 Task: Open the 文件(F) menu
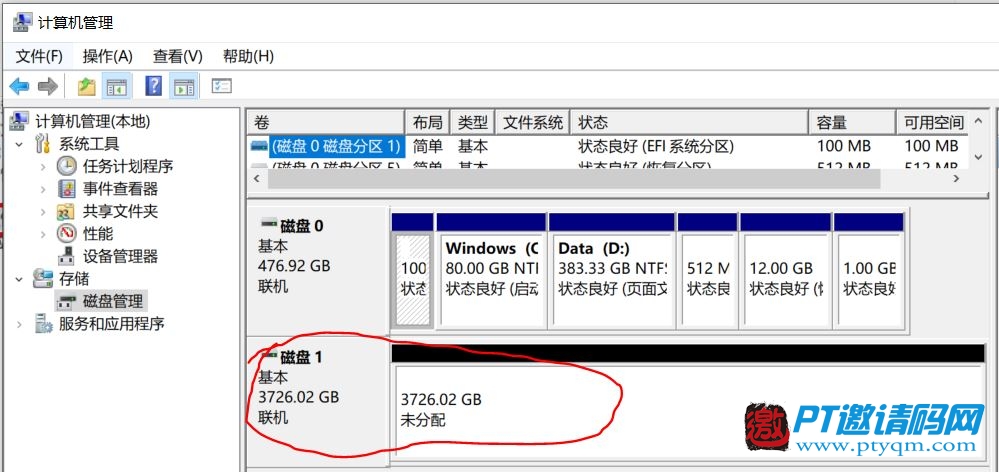[39, 57]
